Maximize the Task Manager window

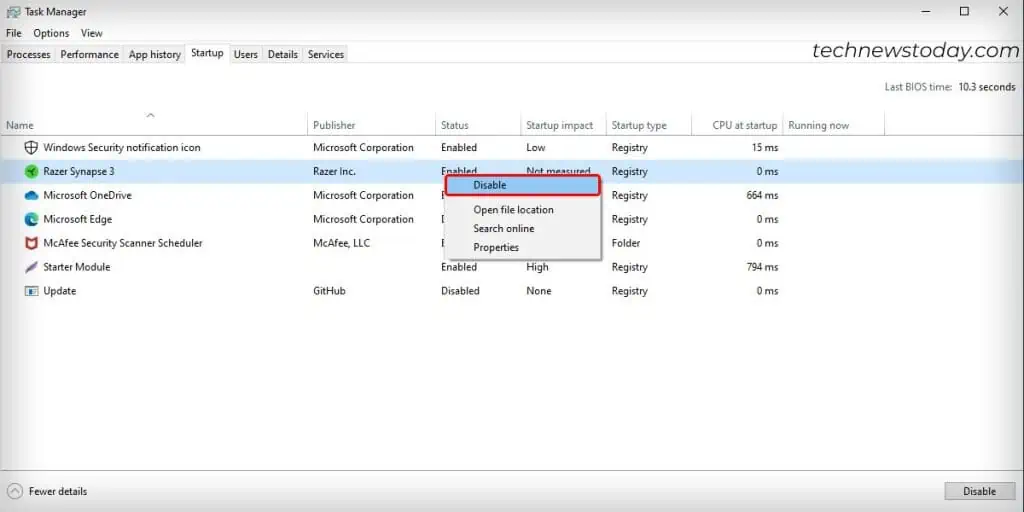pyautogui.click(x=964, y=11)
